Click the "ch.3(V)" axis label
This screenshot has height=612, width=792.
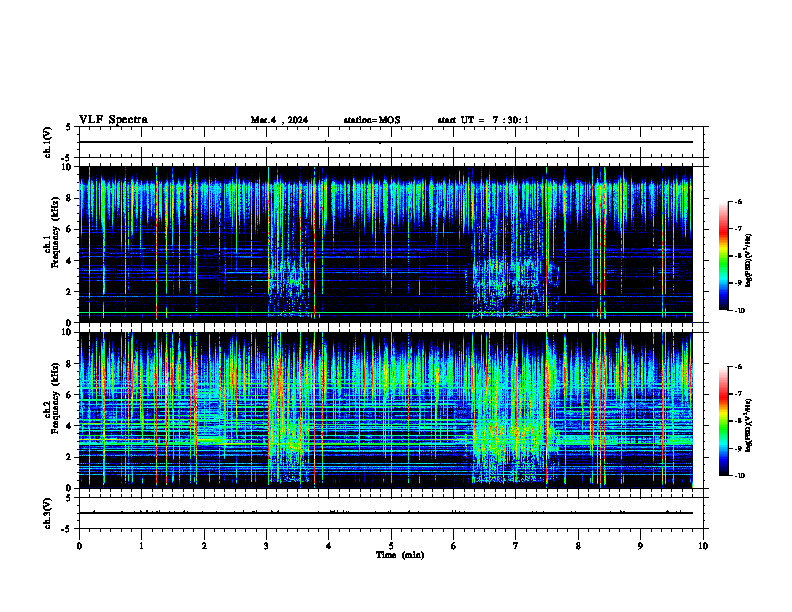(x=47, y=513)
